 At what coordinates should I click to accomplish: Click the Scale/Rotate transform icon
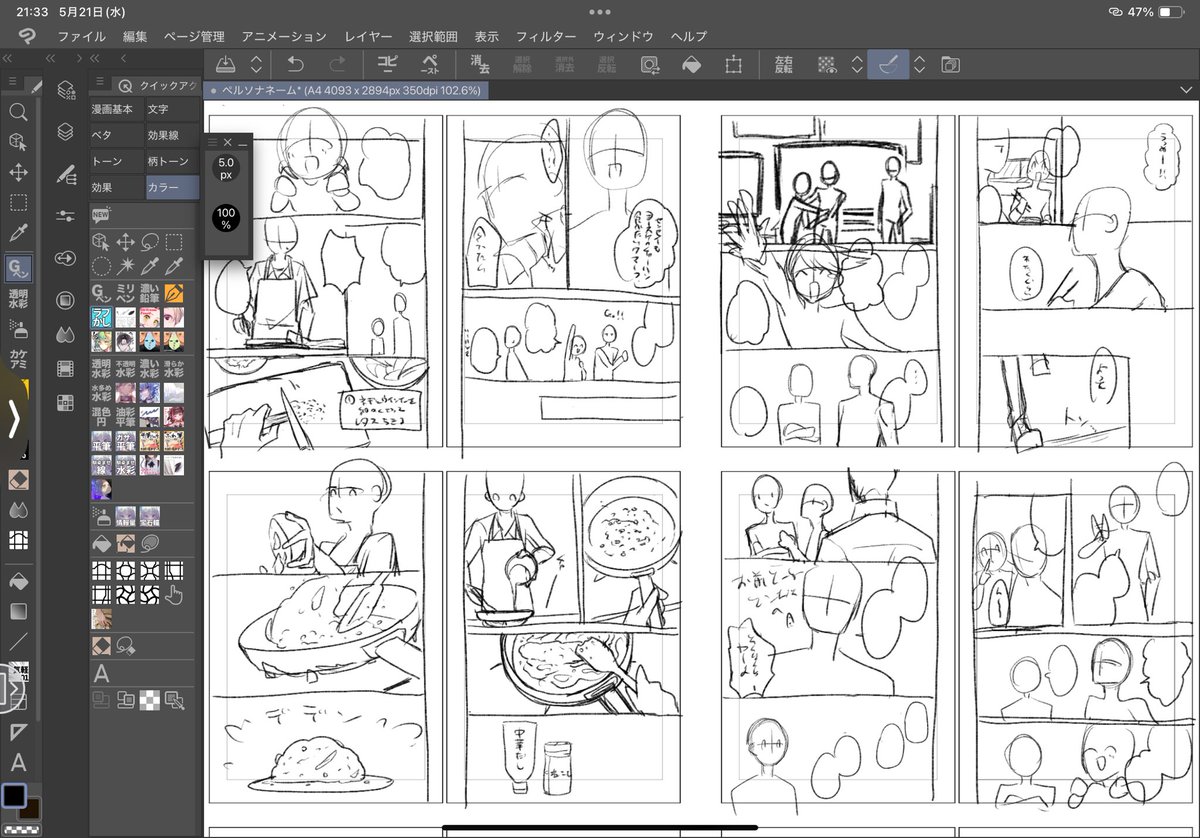point(733,64)
